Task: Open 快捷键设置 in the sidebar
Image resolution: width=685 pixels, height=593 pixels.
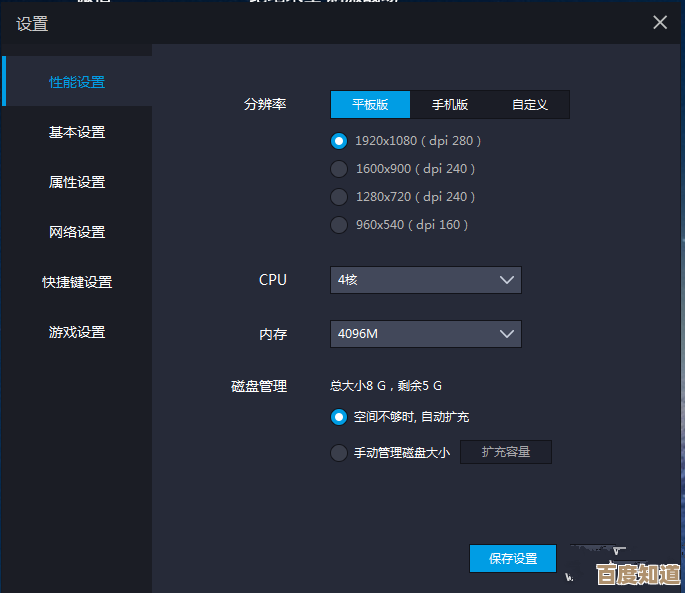Action: point(77,282)
